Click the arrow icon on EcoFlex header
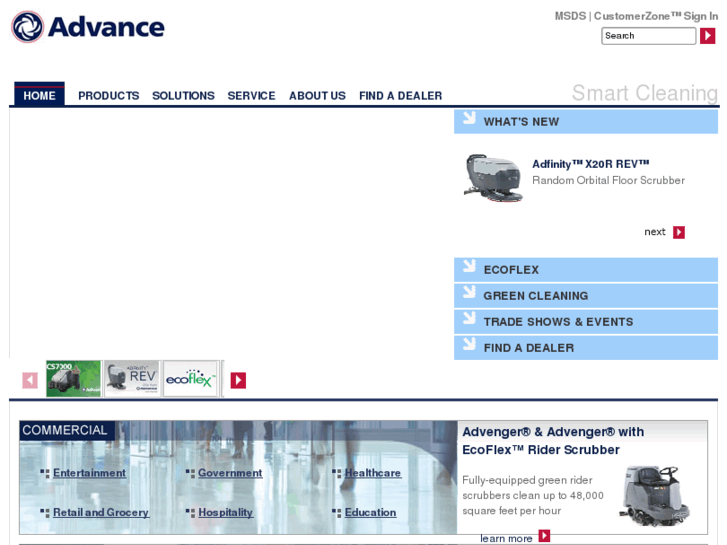The image size is (727, 545). [x=469, y=266]
